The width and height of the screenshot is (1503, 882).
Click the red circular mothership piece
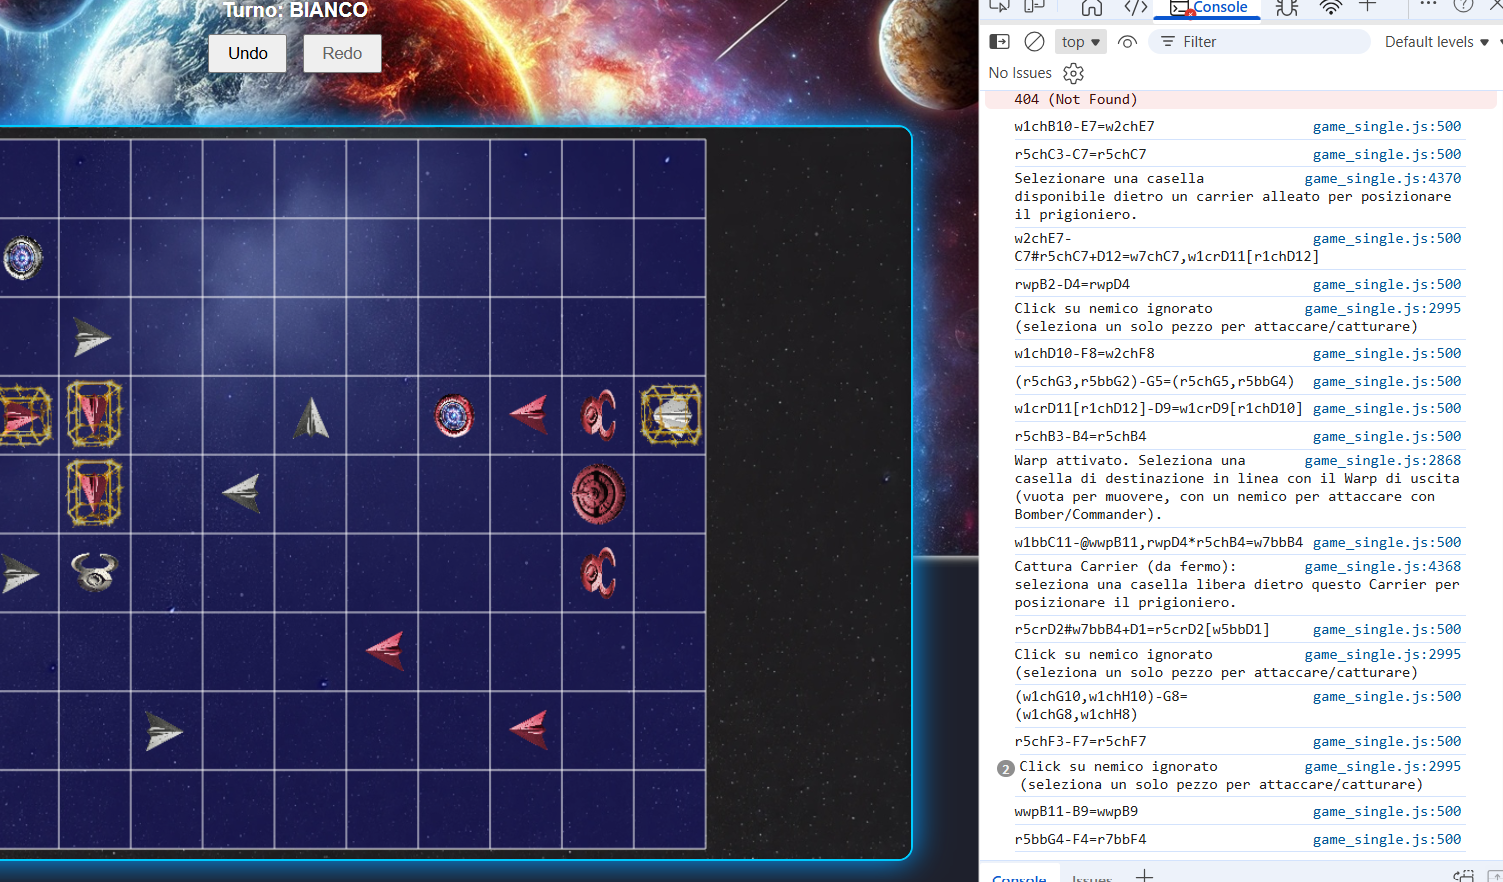(x=598, y=494)
